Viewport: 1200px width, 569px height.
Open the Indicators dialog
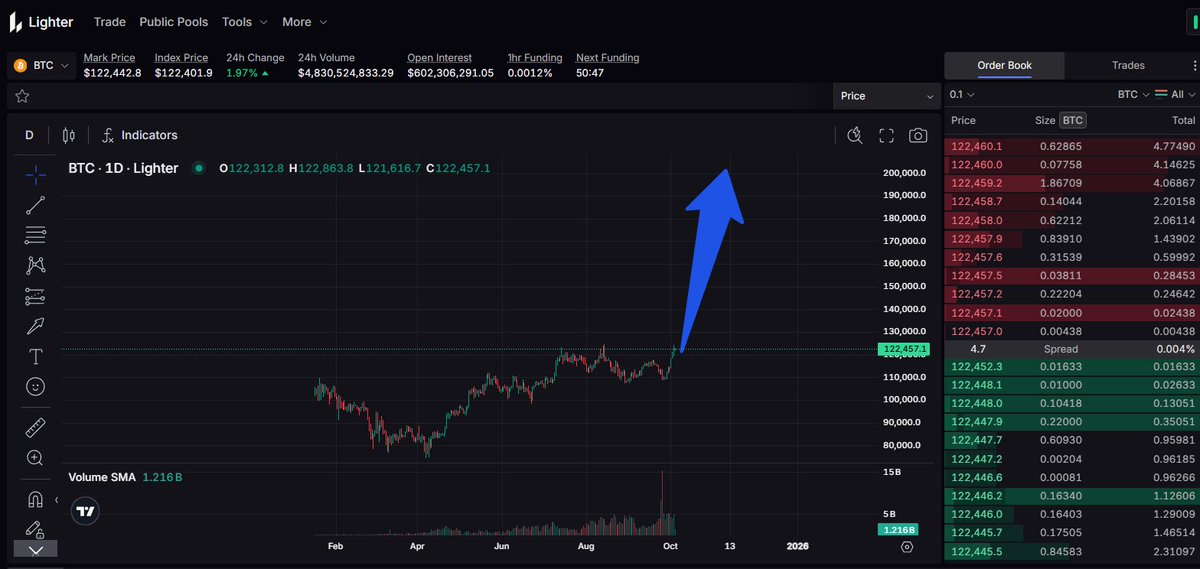[x=139, y=135]
